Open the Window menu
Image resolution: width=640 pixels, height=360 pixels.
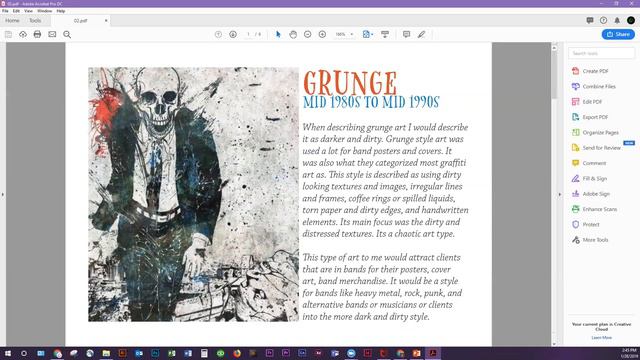click(x=44, y=11)
